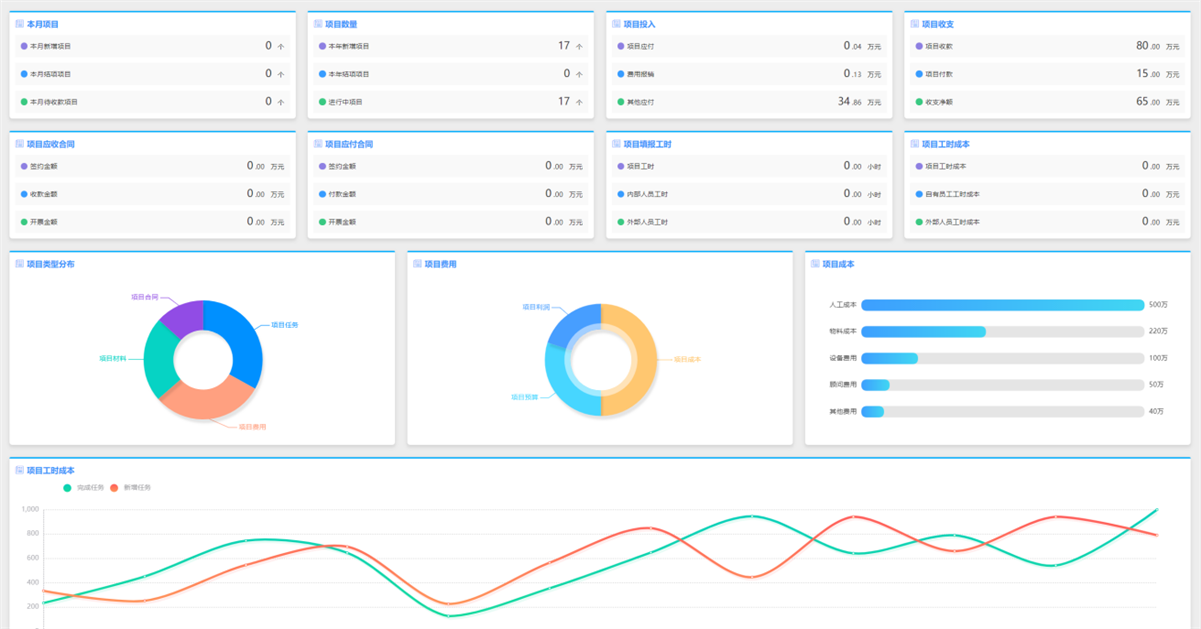Click the orange 项目成本 ring segment
Viewport: 1201px width, 629px height.
pos(631,360)
